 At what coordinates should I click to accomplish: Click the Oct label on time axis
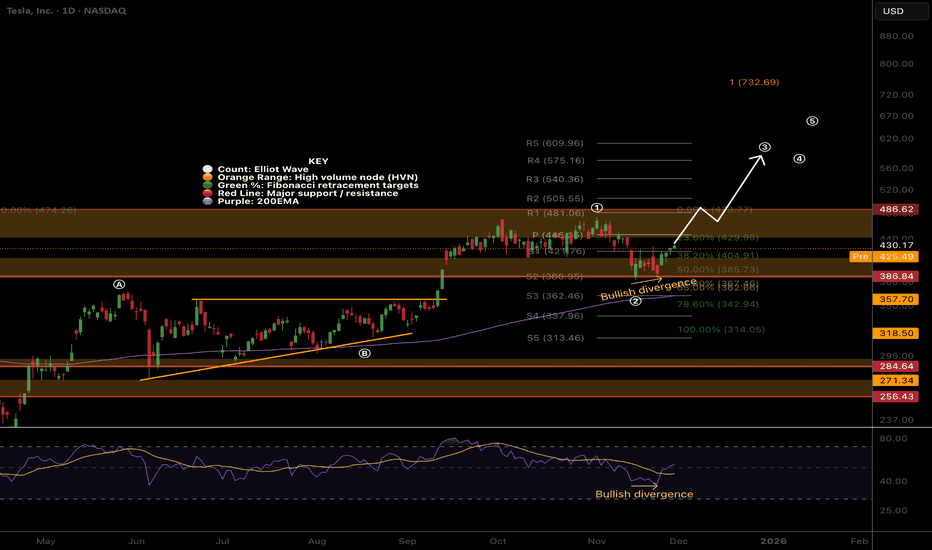coord(497,540)
